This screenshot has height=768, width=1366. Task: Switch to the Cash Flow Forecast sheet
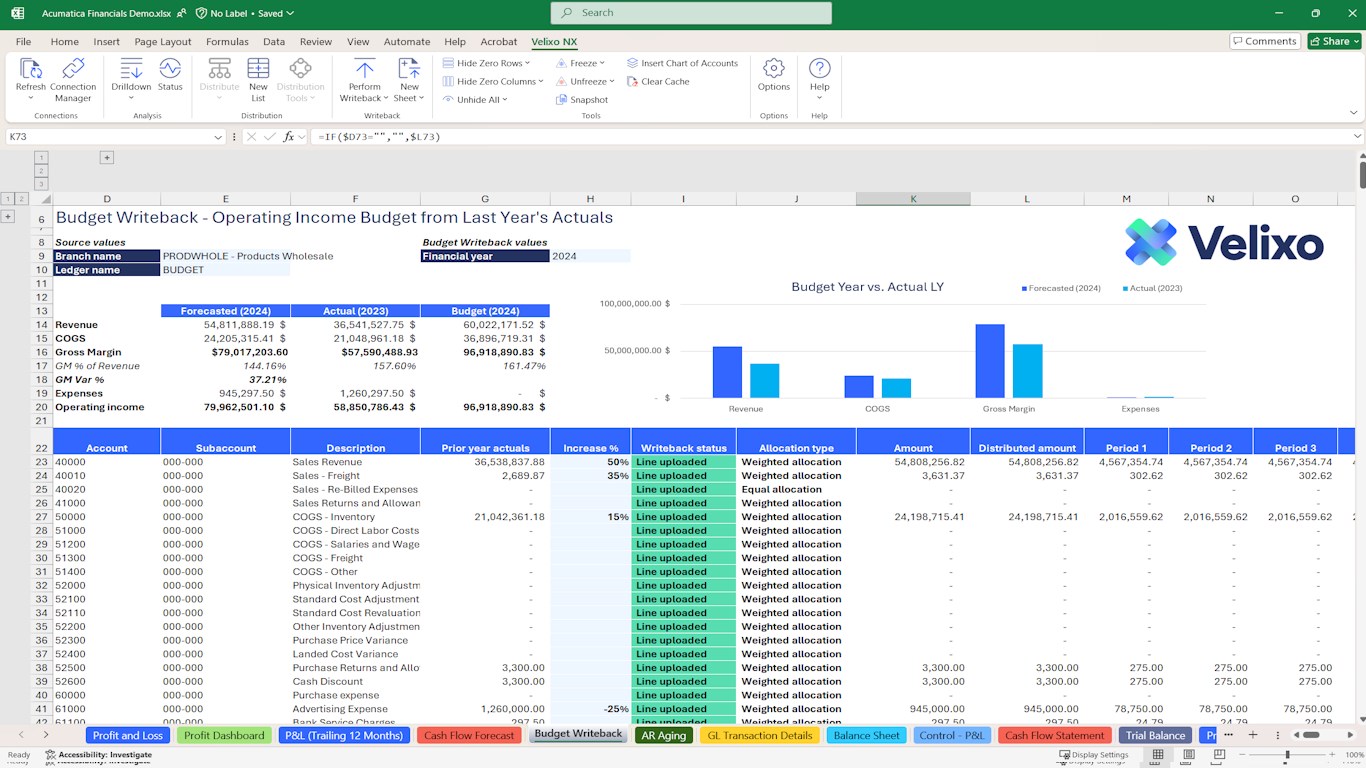pyautogui.click(x=469, y=735)
